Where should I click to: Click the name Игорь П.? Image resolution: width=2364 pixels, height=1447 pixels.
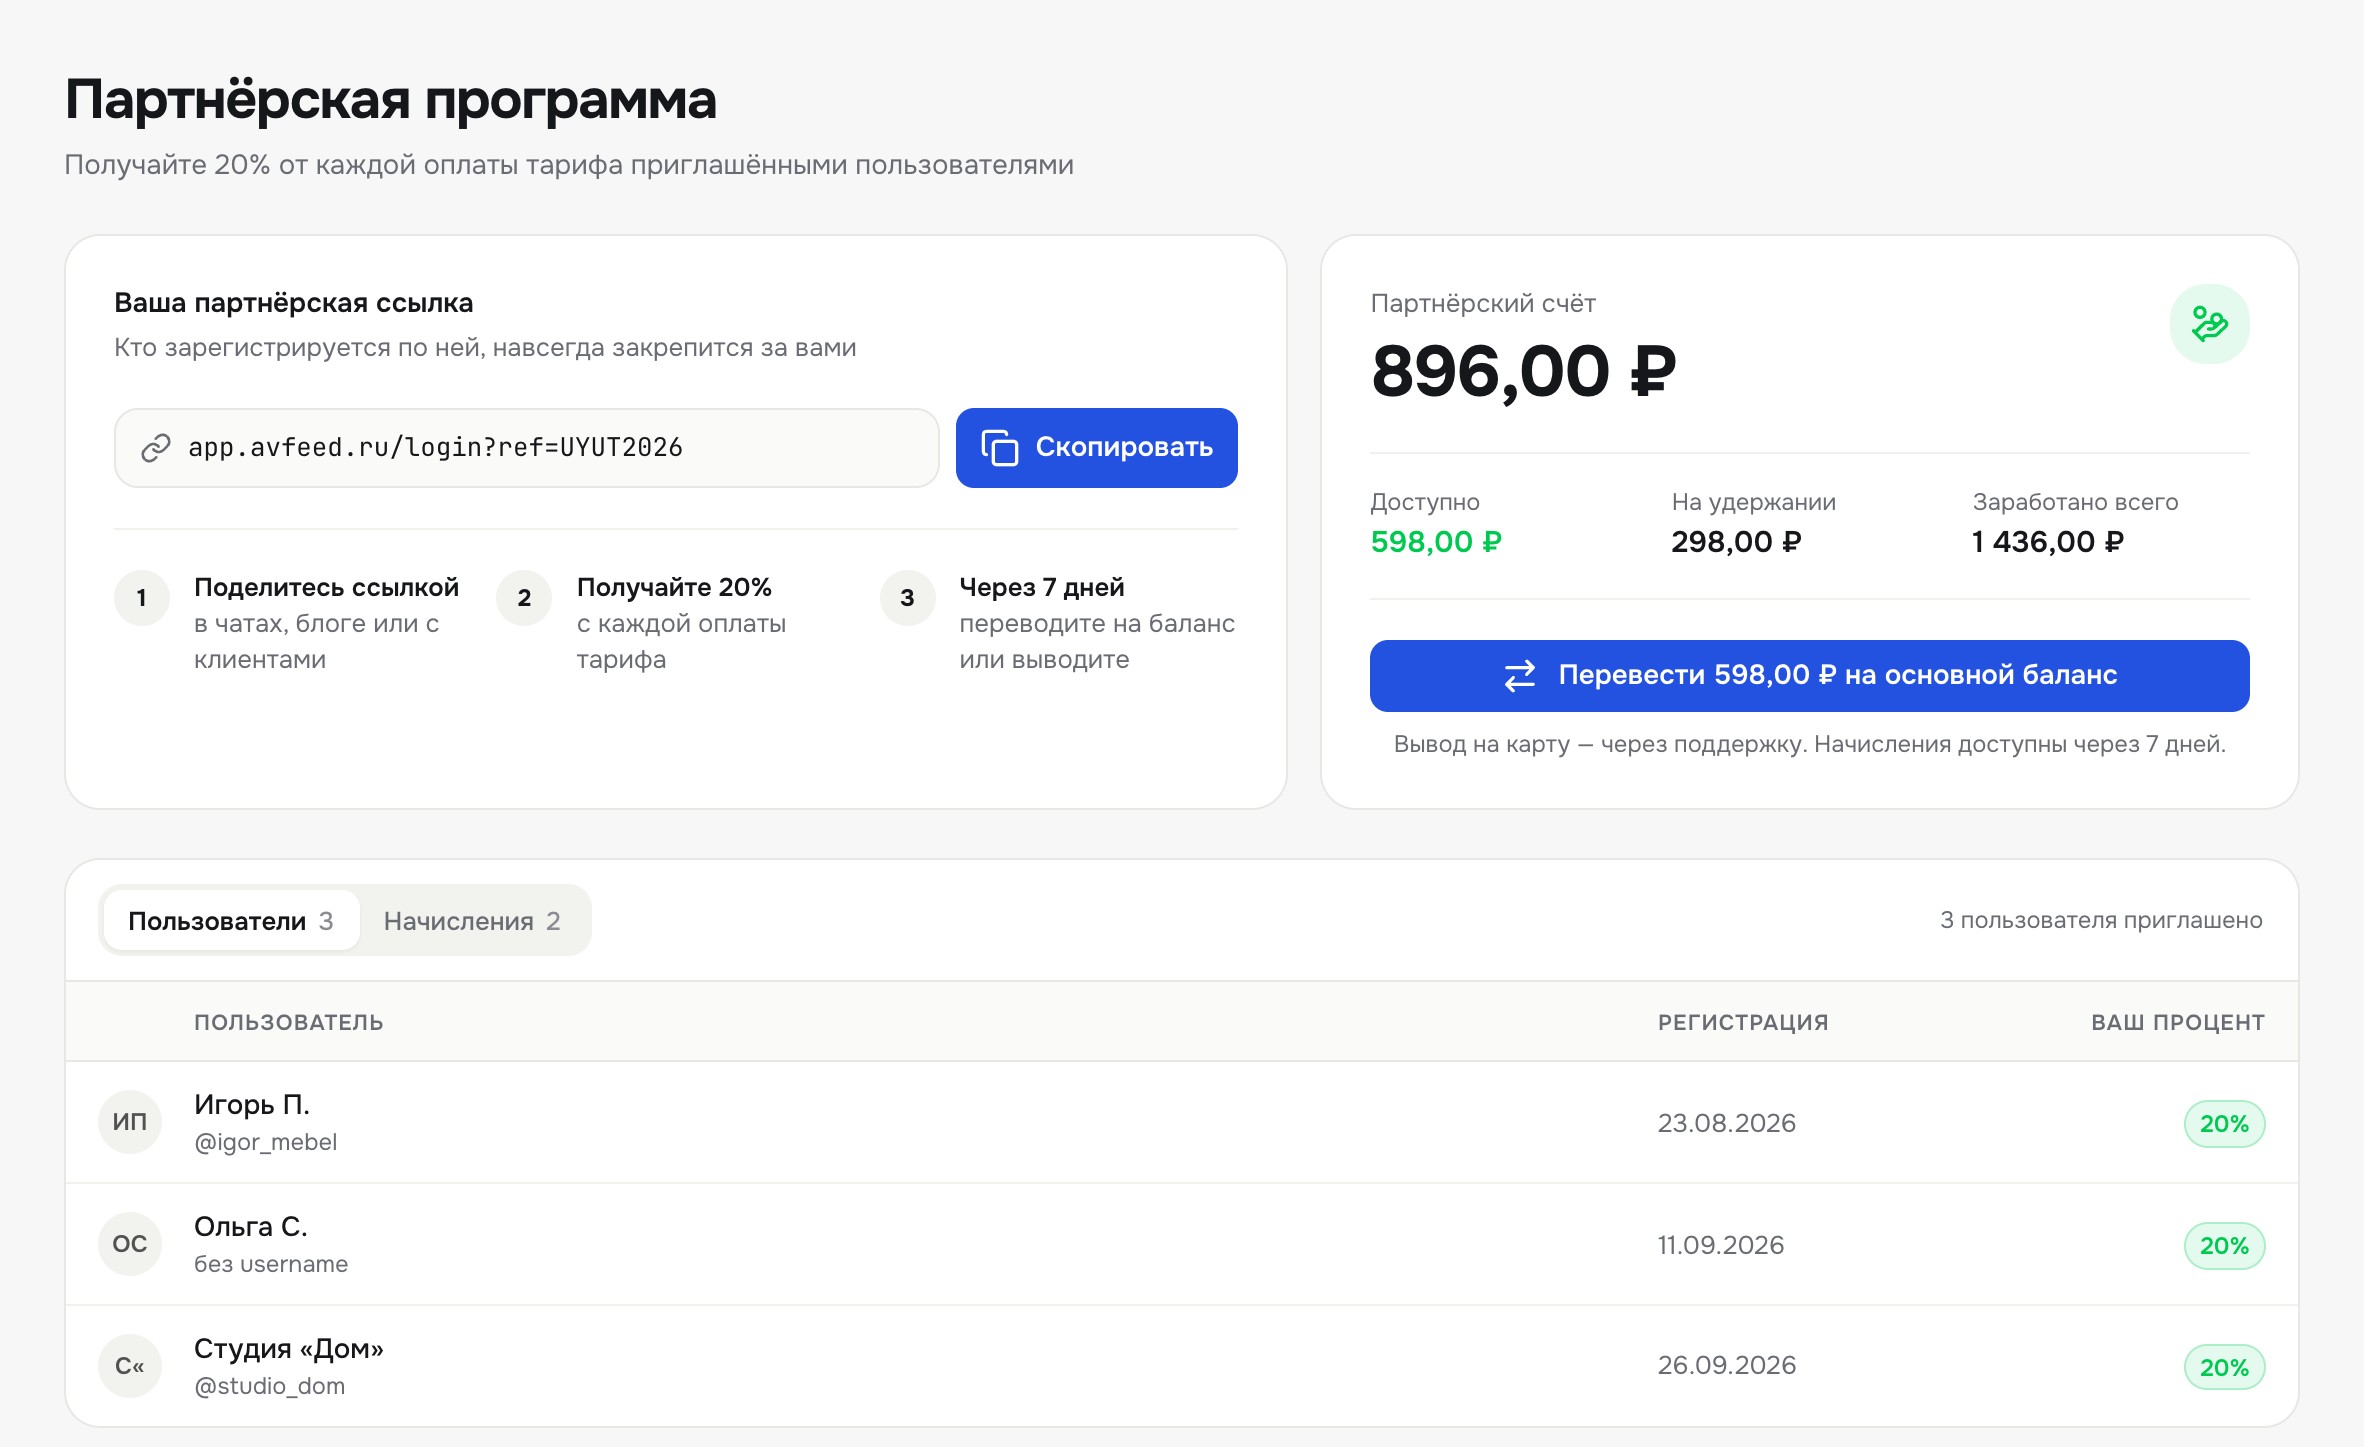[252, 1104]
